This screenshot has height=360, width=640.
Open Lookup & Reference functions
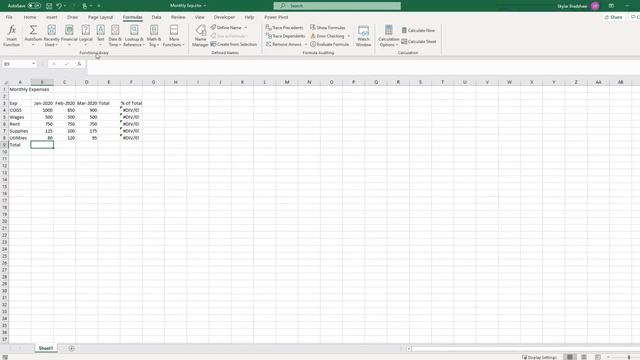(134, 36)
